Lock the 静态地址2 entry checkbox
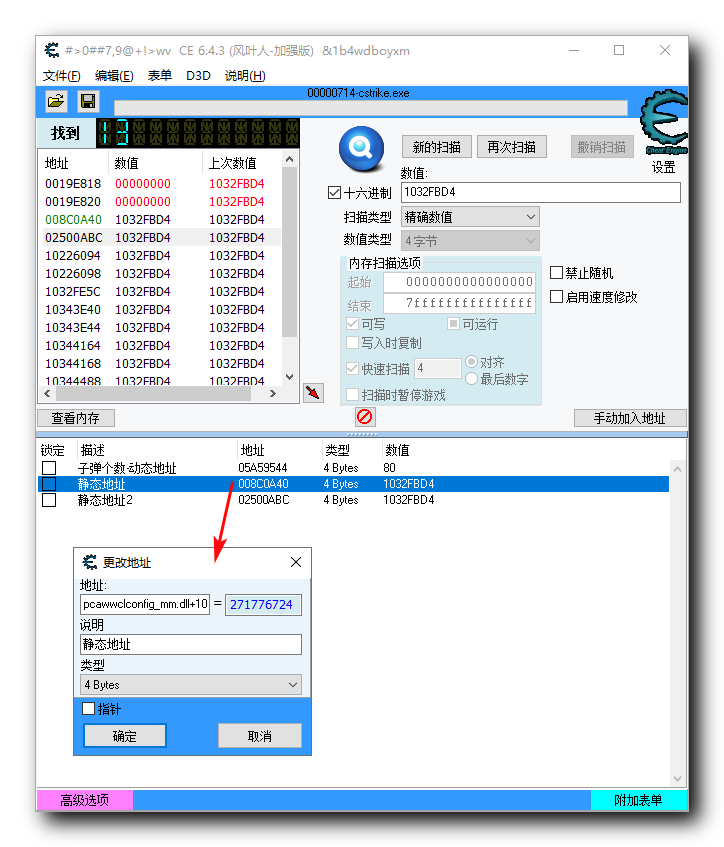The image size is (724, 847). (x=49, y=500)
